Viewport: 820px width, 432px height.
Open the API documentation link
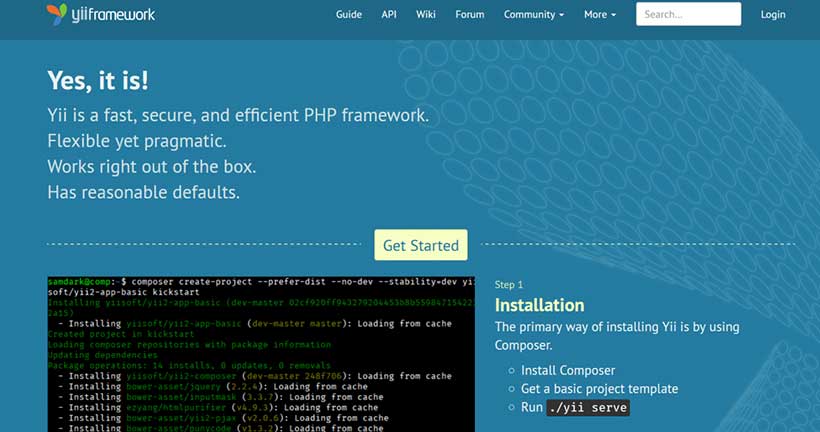pos(389,15)
